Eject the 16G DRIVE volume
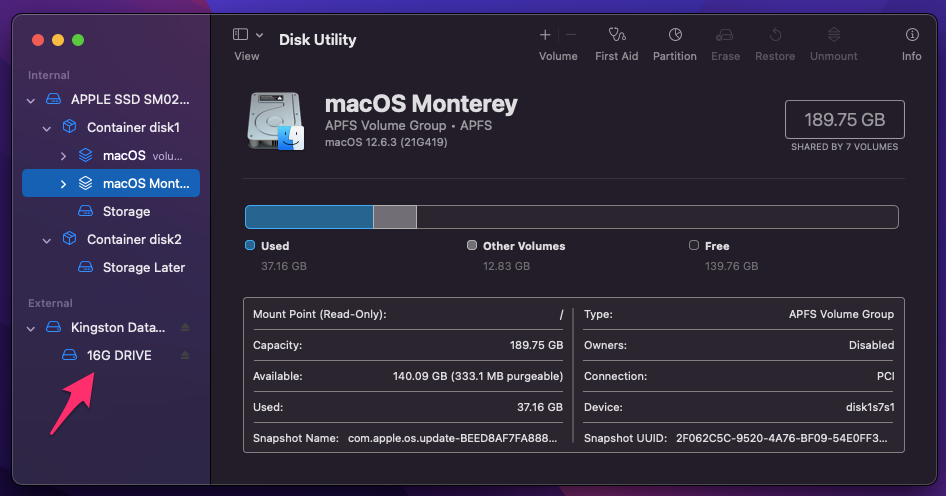Viewport: 946px width, 496px height. [x=185, y=355]
